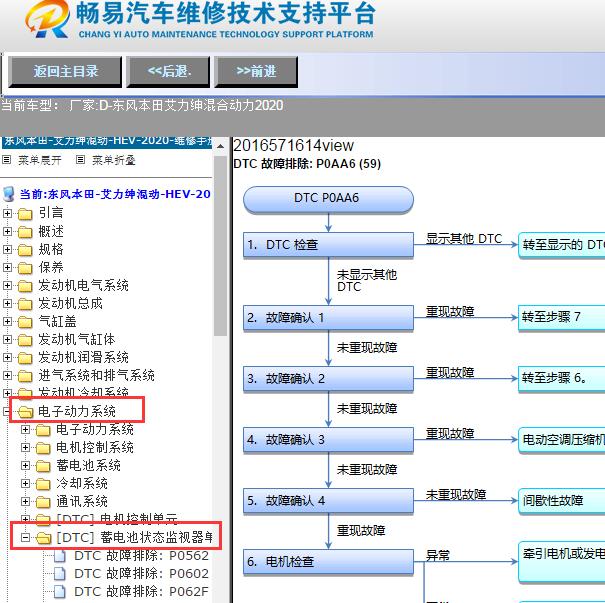Click document icon of DTC 故障排除: P062F
Image resolution: width=605 pixels, height=603 pixels.
pos(59,591)
